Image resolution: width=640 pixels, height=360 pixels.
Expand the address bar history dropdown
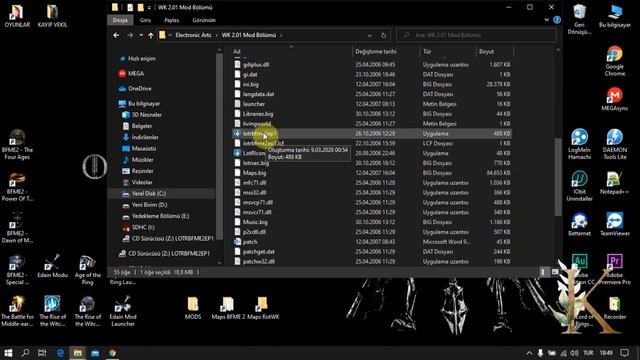coord(369,36)
